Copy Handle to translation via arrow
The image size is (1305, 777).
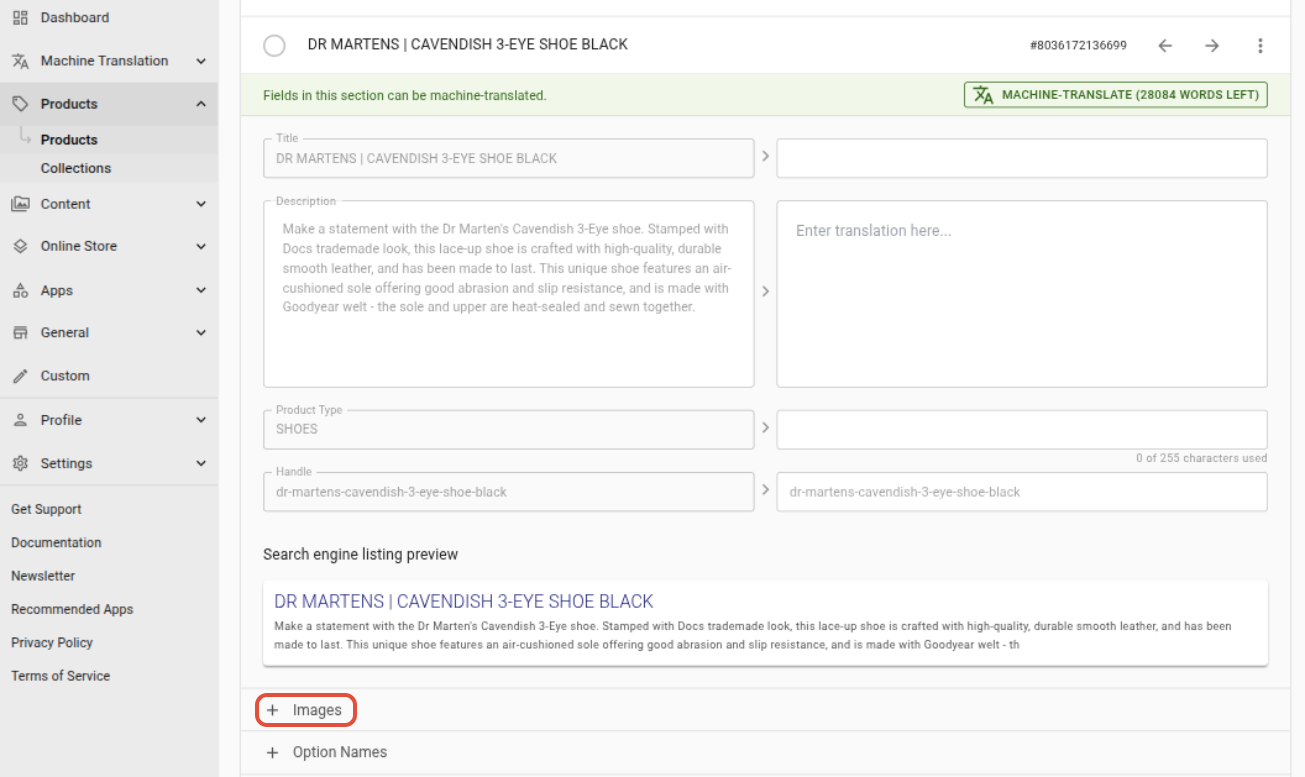click(766, 490)
